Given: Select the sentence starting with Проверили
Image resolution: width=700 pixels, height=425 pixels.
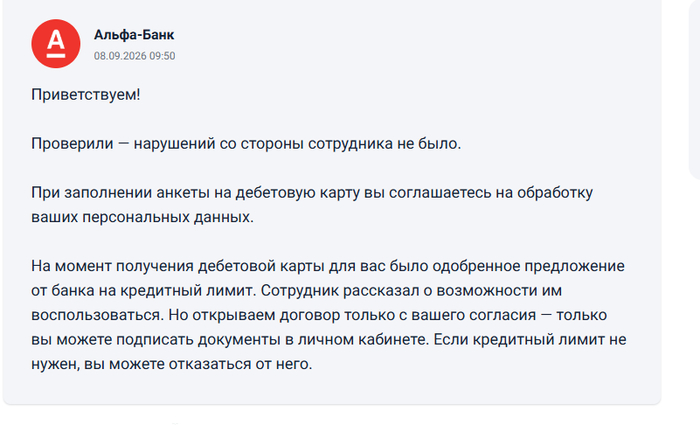Looking at the screenshot, I should (x=246, y=144).
